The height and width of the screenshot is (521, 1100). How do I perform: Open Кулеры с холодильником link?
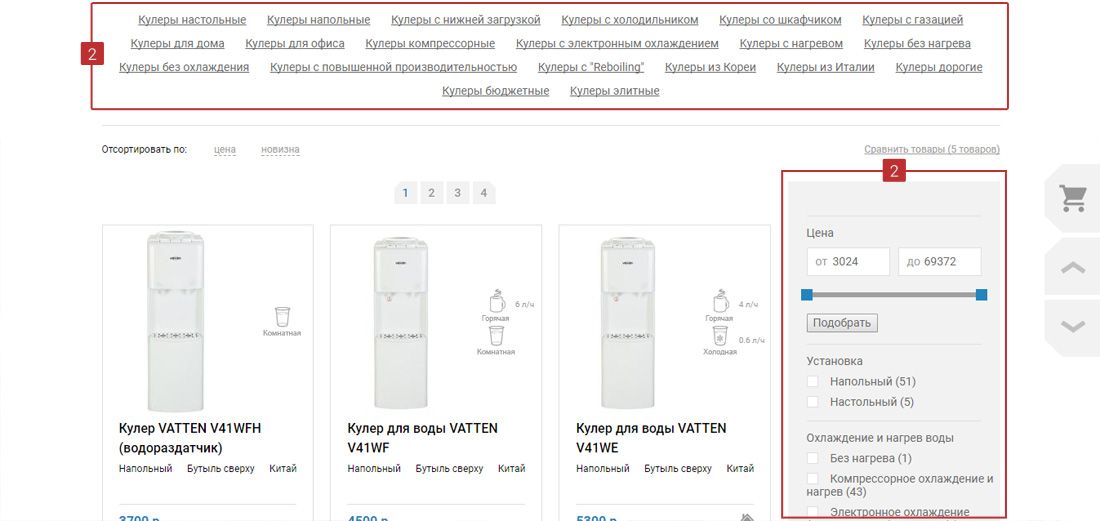pos(630,20)
